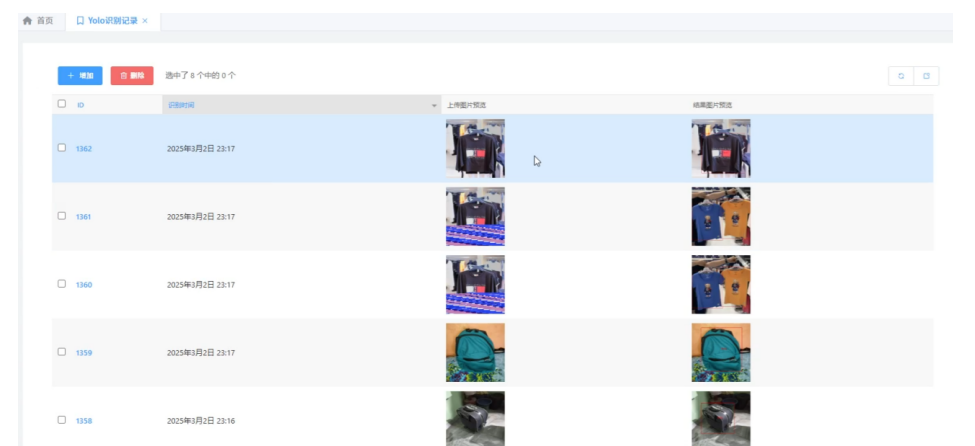Open uploaded backpack thumbnail for record 1359
975x446 pixels.
(475, 352)
